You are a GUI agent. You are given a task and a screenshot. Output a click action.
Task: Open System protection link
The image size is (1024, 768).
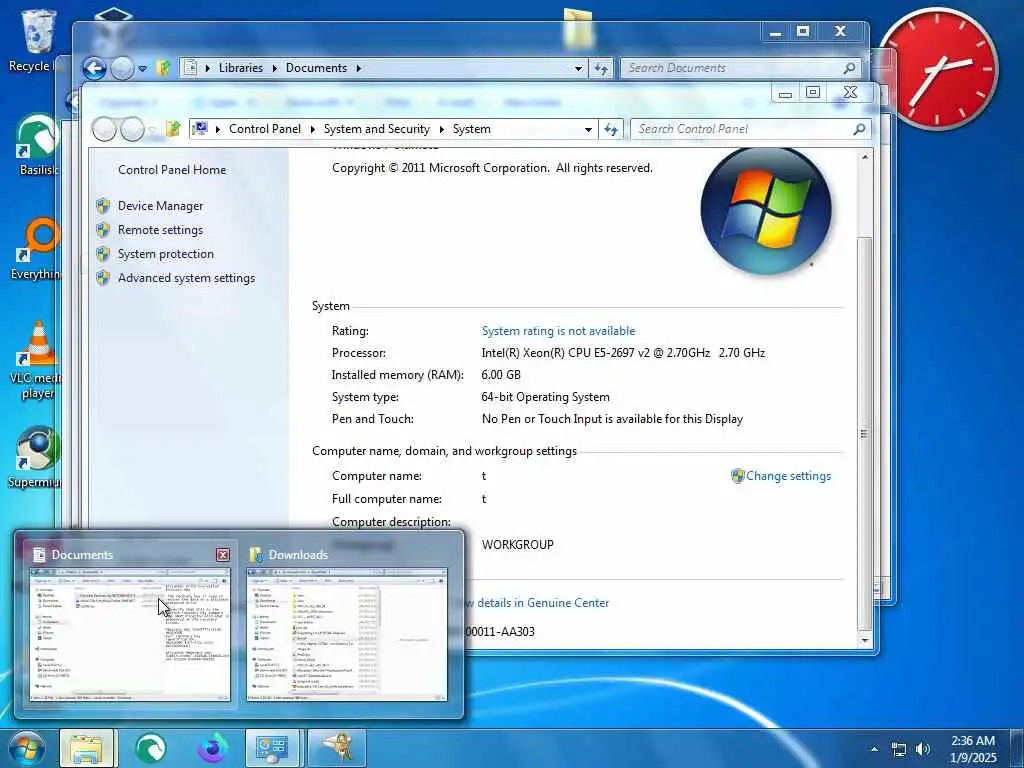(x=165, y=254)
